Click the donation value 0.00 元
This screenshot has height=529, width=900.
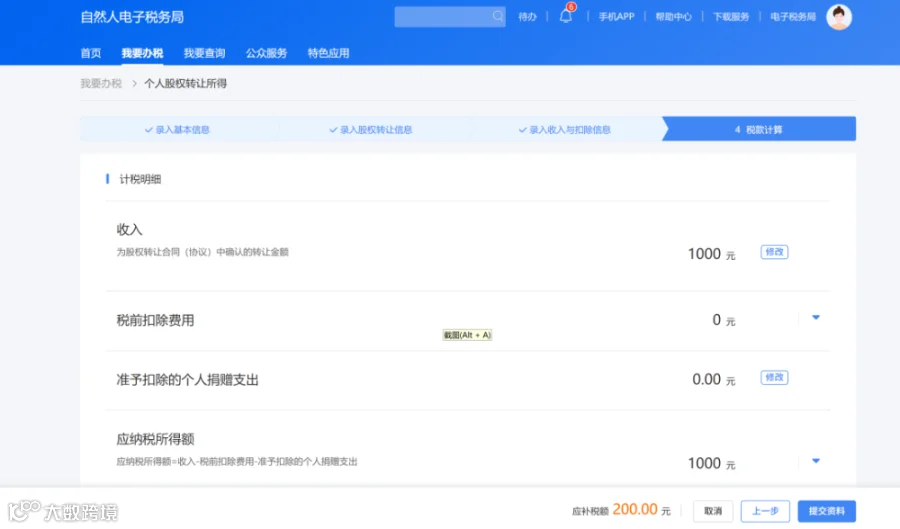[x=713, y=380]
